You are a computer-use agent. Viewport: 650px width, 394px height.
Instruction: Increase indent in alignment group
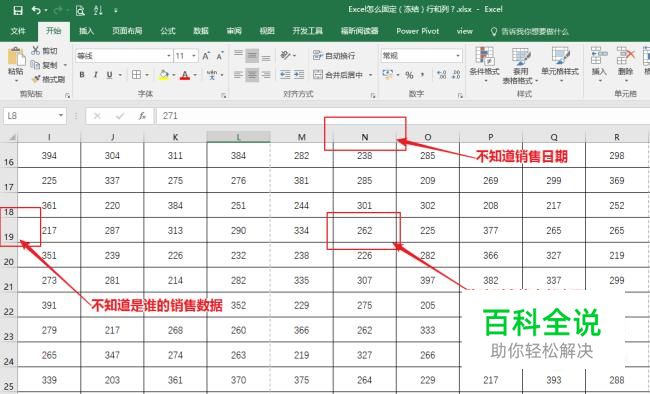(x=299, y=75)
